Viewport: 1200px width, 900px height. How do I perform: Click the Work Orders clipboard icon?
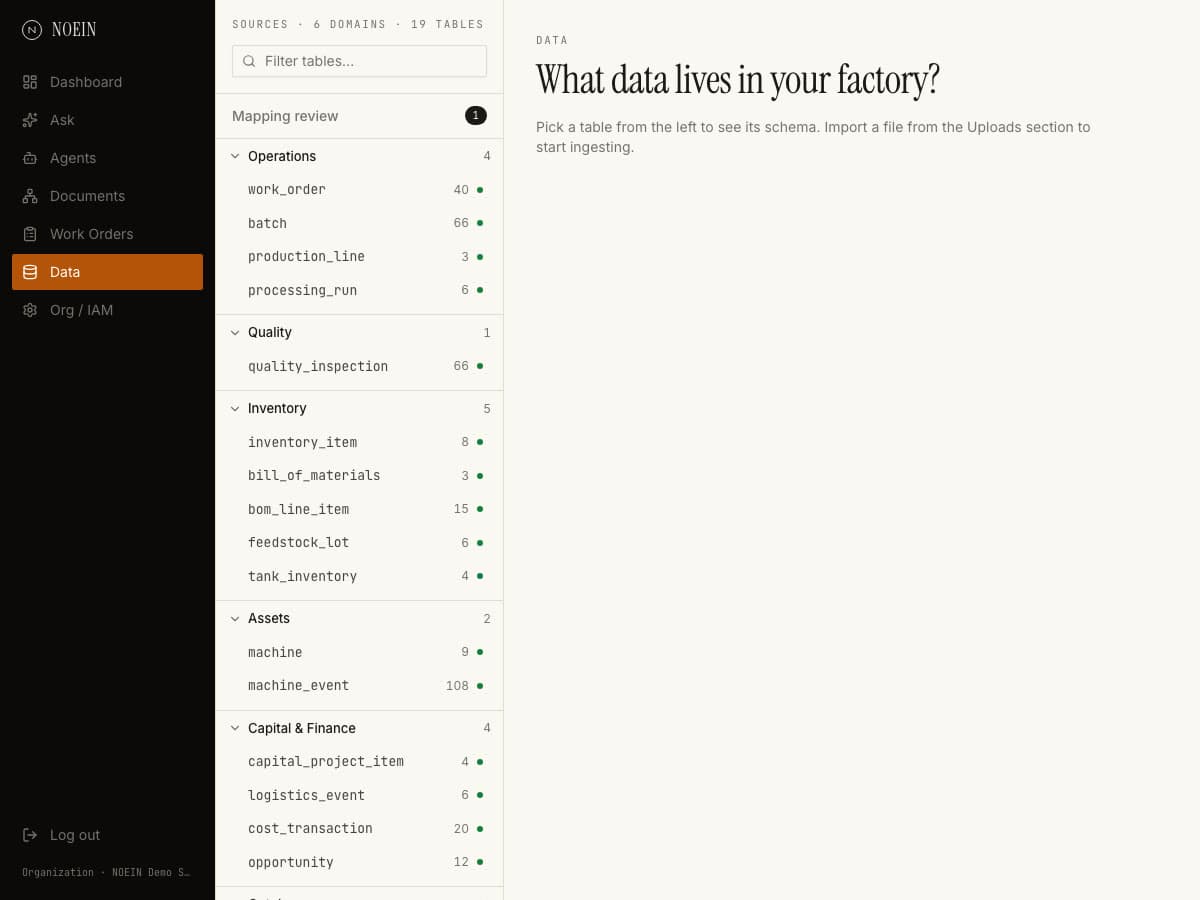point(30,234)
